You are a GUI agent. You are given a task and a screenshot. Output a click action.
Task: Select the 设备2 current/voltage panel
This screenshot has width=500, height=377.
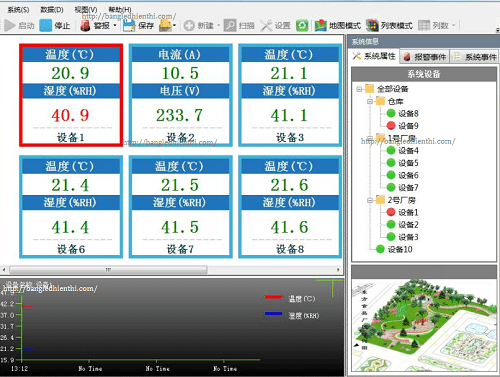click(x=180, y=95)
